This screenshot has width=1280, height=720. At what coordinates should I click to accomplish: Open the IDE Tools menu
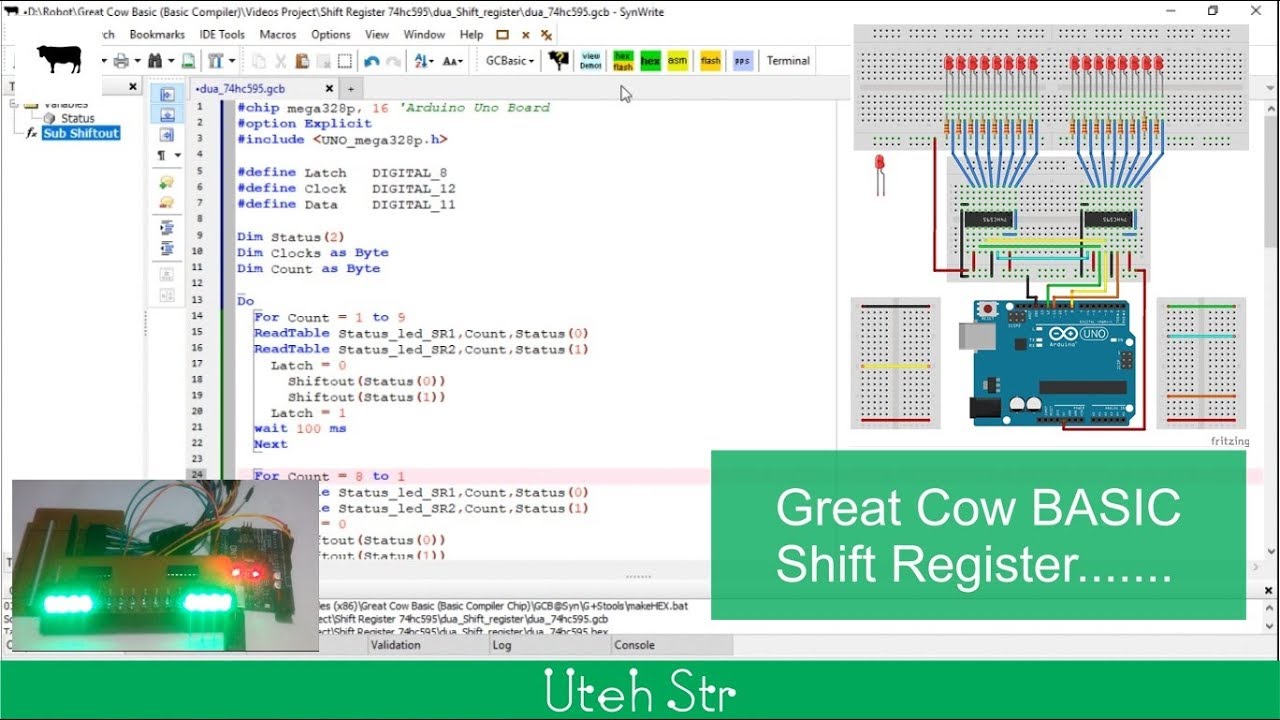click(x=222, y=34)
